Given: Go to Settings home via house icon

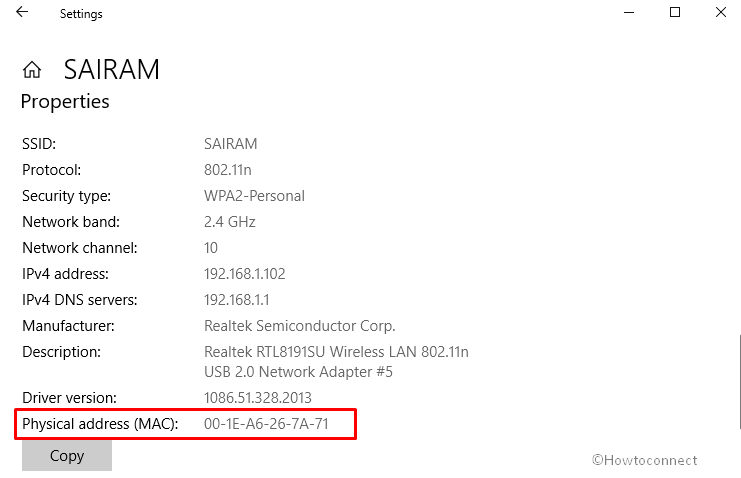Looking at the screenshot, I should pos(32,70).
